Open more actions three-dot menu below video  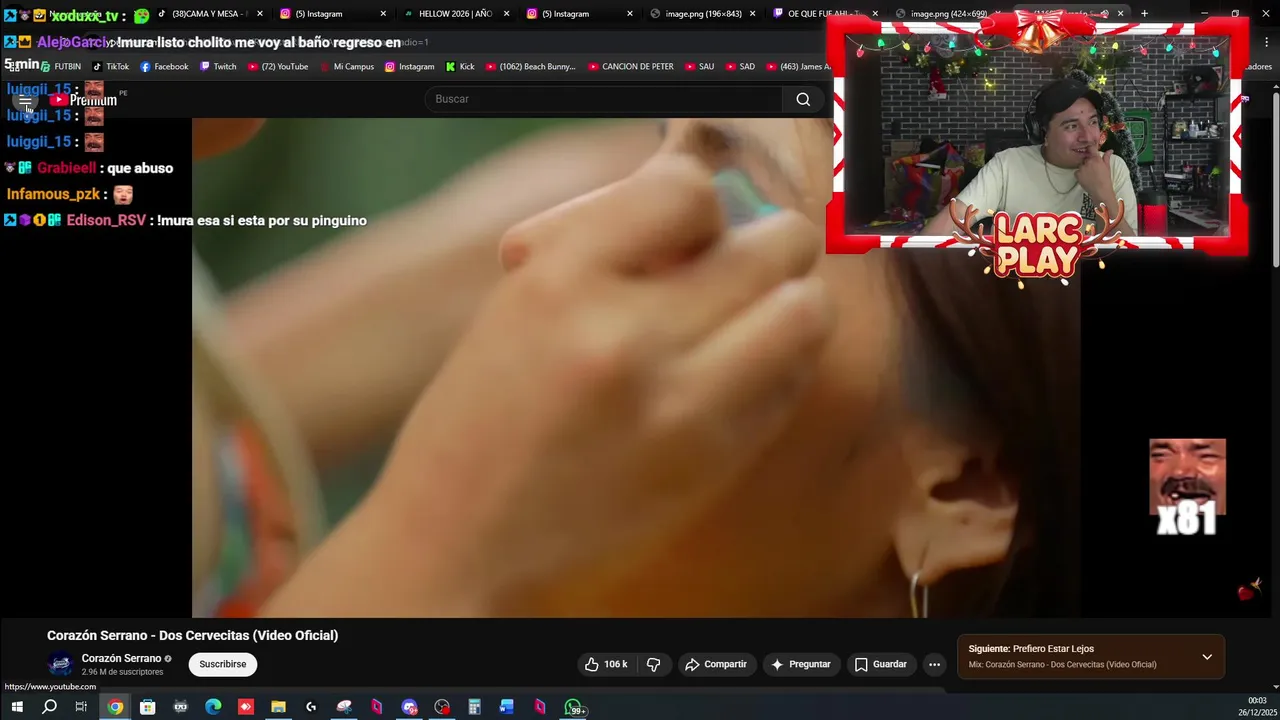click(934, 664)
